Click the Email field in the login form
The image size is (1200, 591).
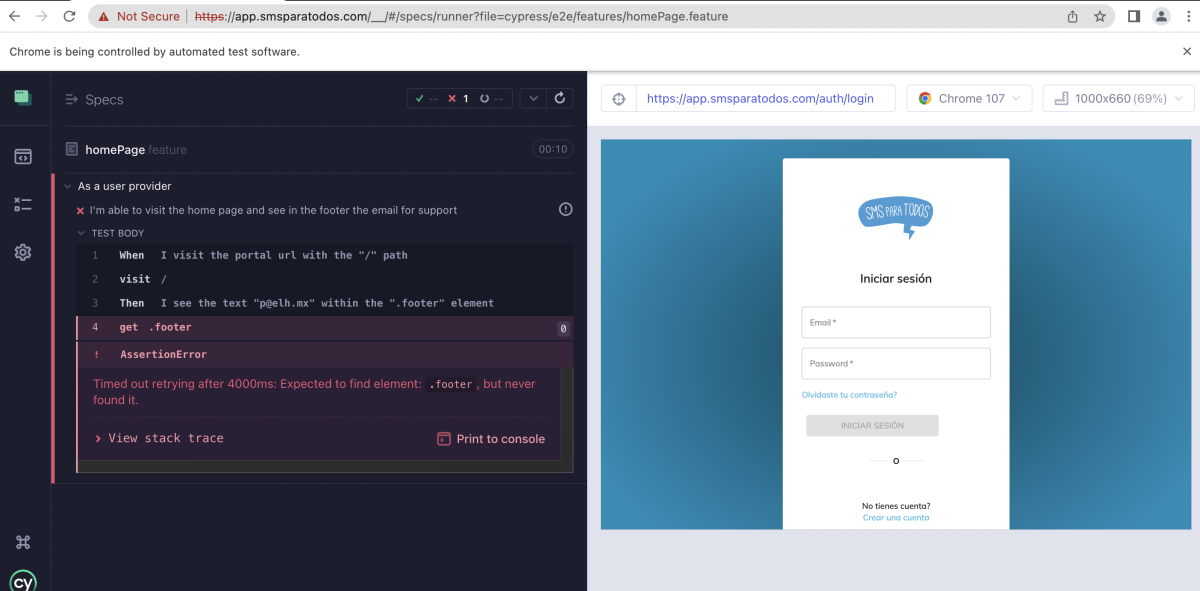[x=895, y=322]
